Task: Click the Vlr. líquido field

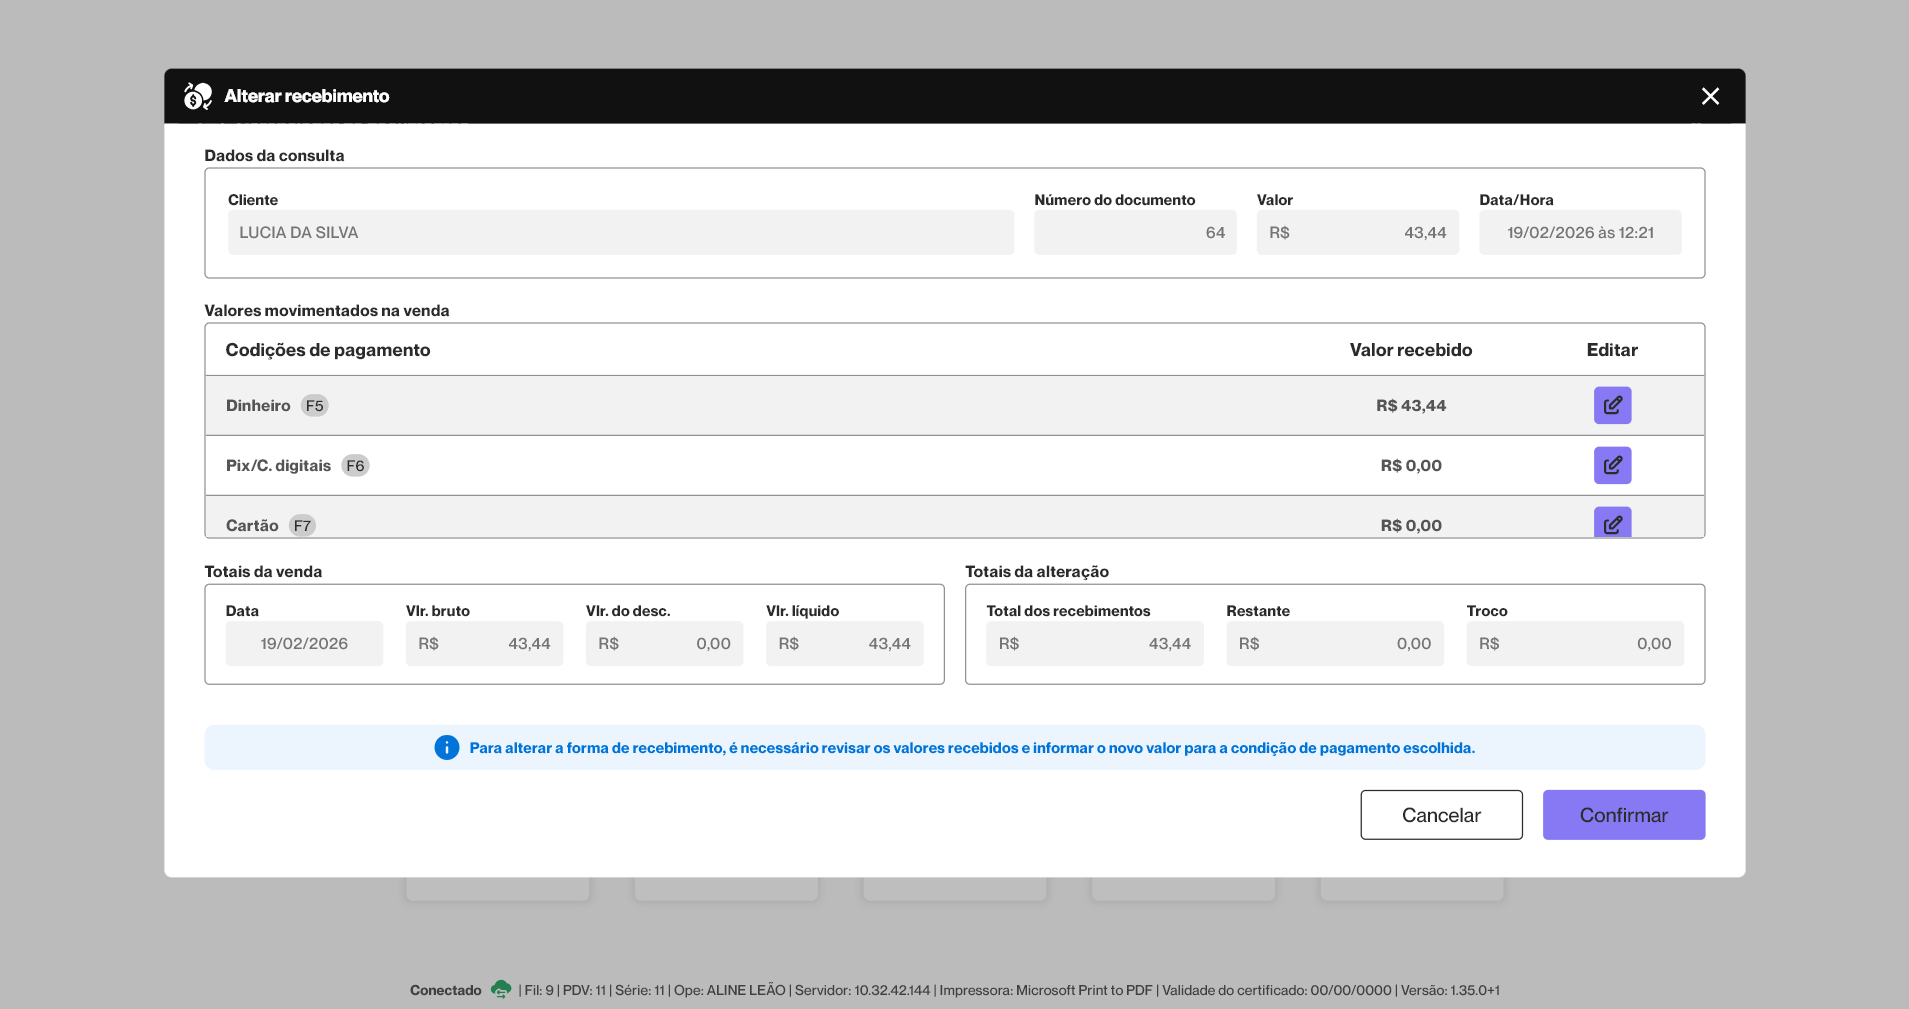Action: (844, 643)
